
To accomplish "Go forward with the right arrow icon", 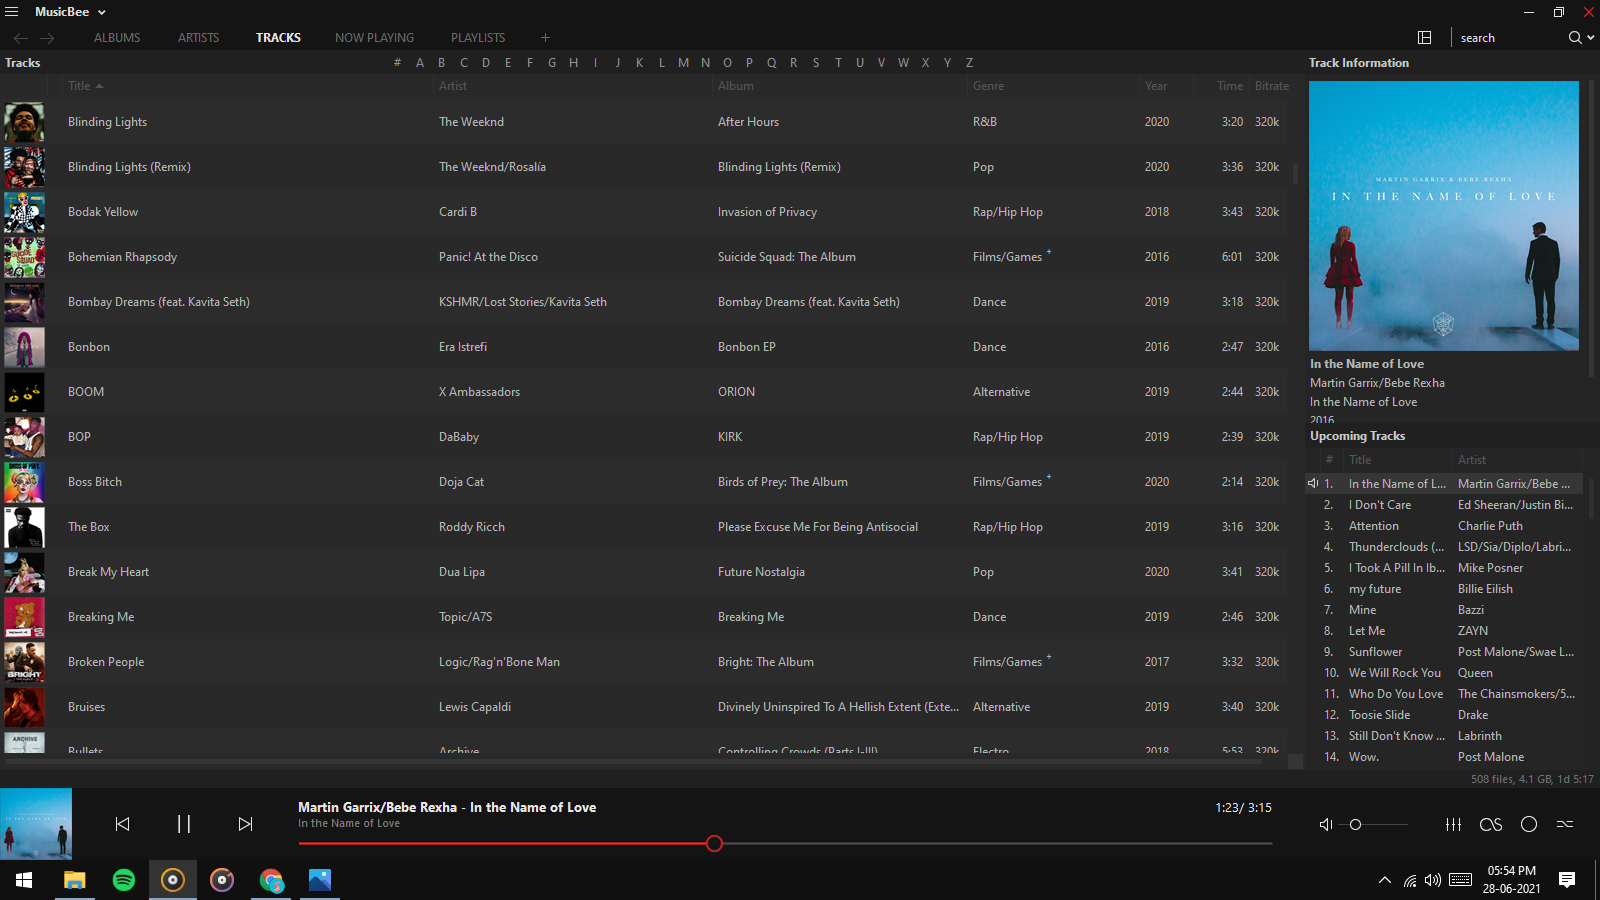I will tap(47, 38).
